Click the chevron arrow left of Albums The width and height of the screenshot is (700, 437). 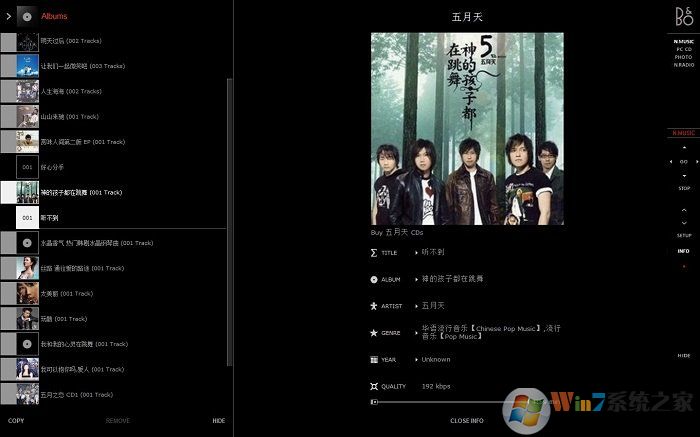8,17
